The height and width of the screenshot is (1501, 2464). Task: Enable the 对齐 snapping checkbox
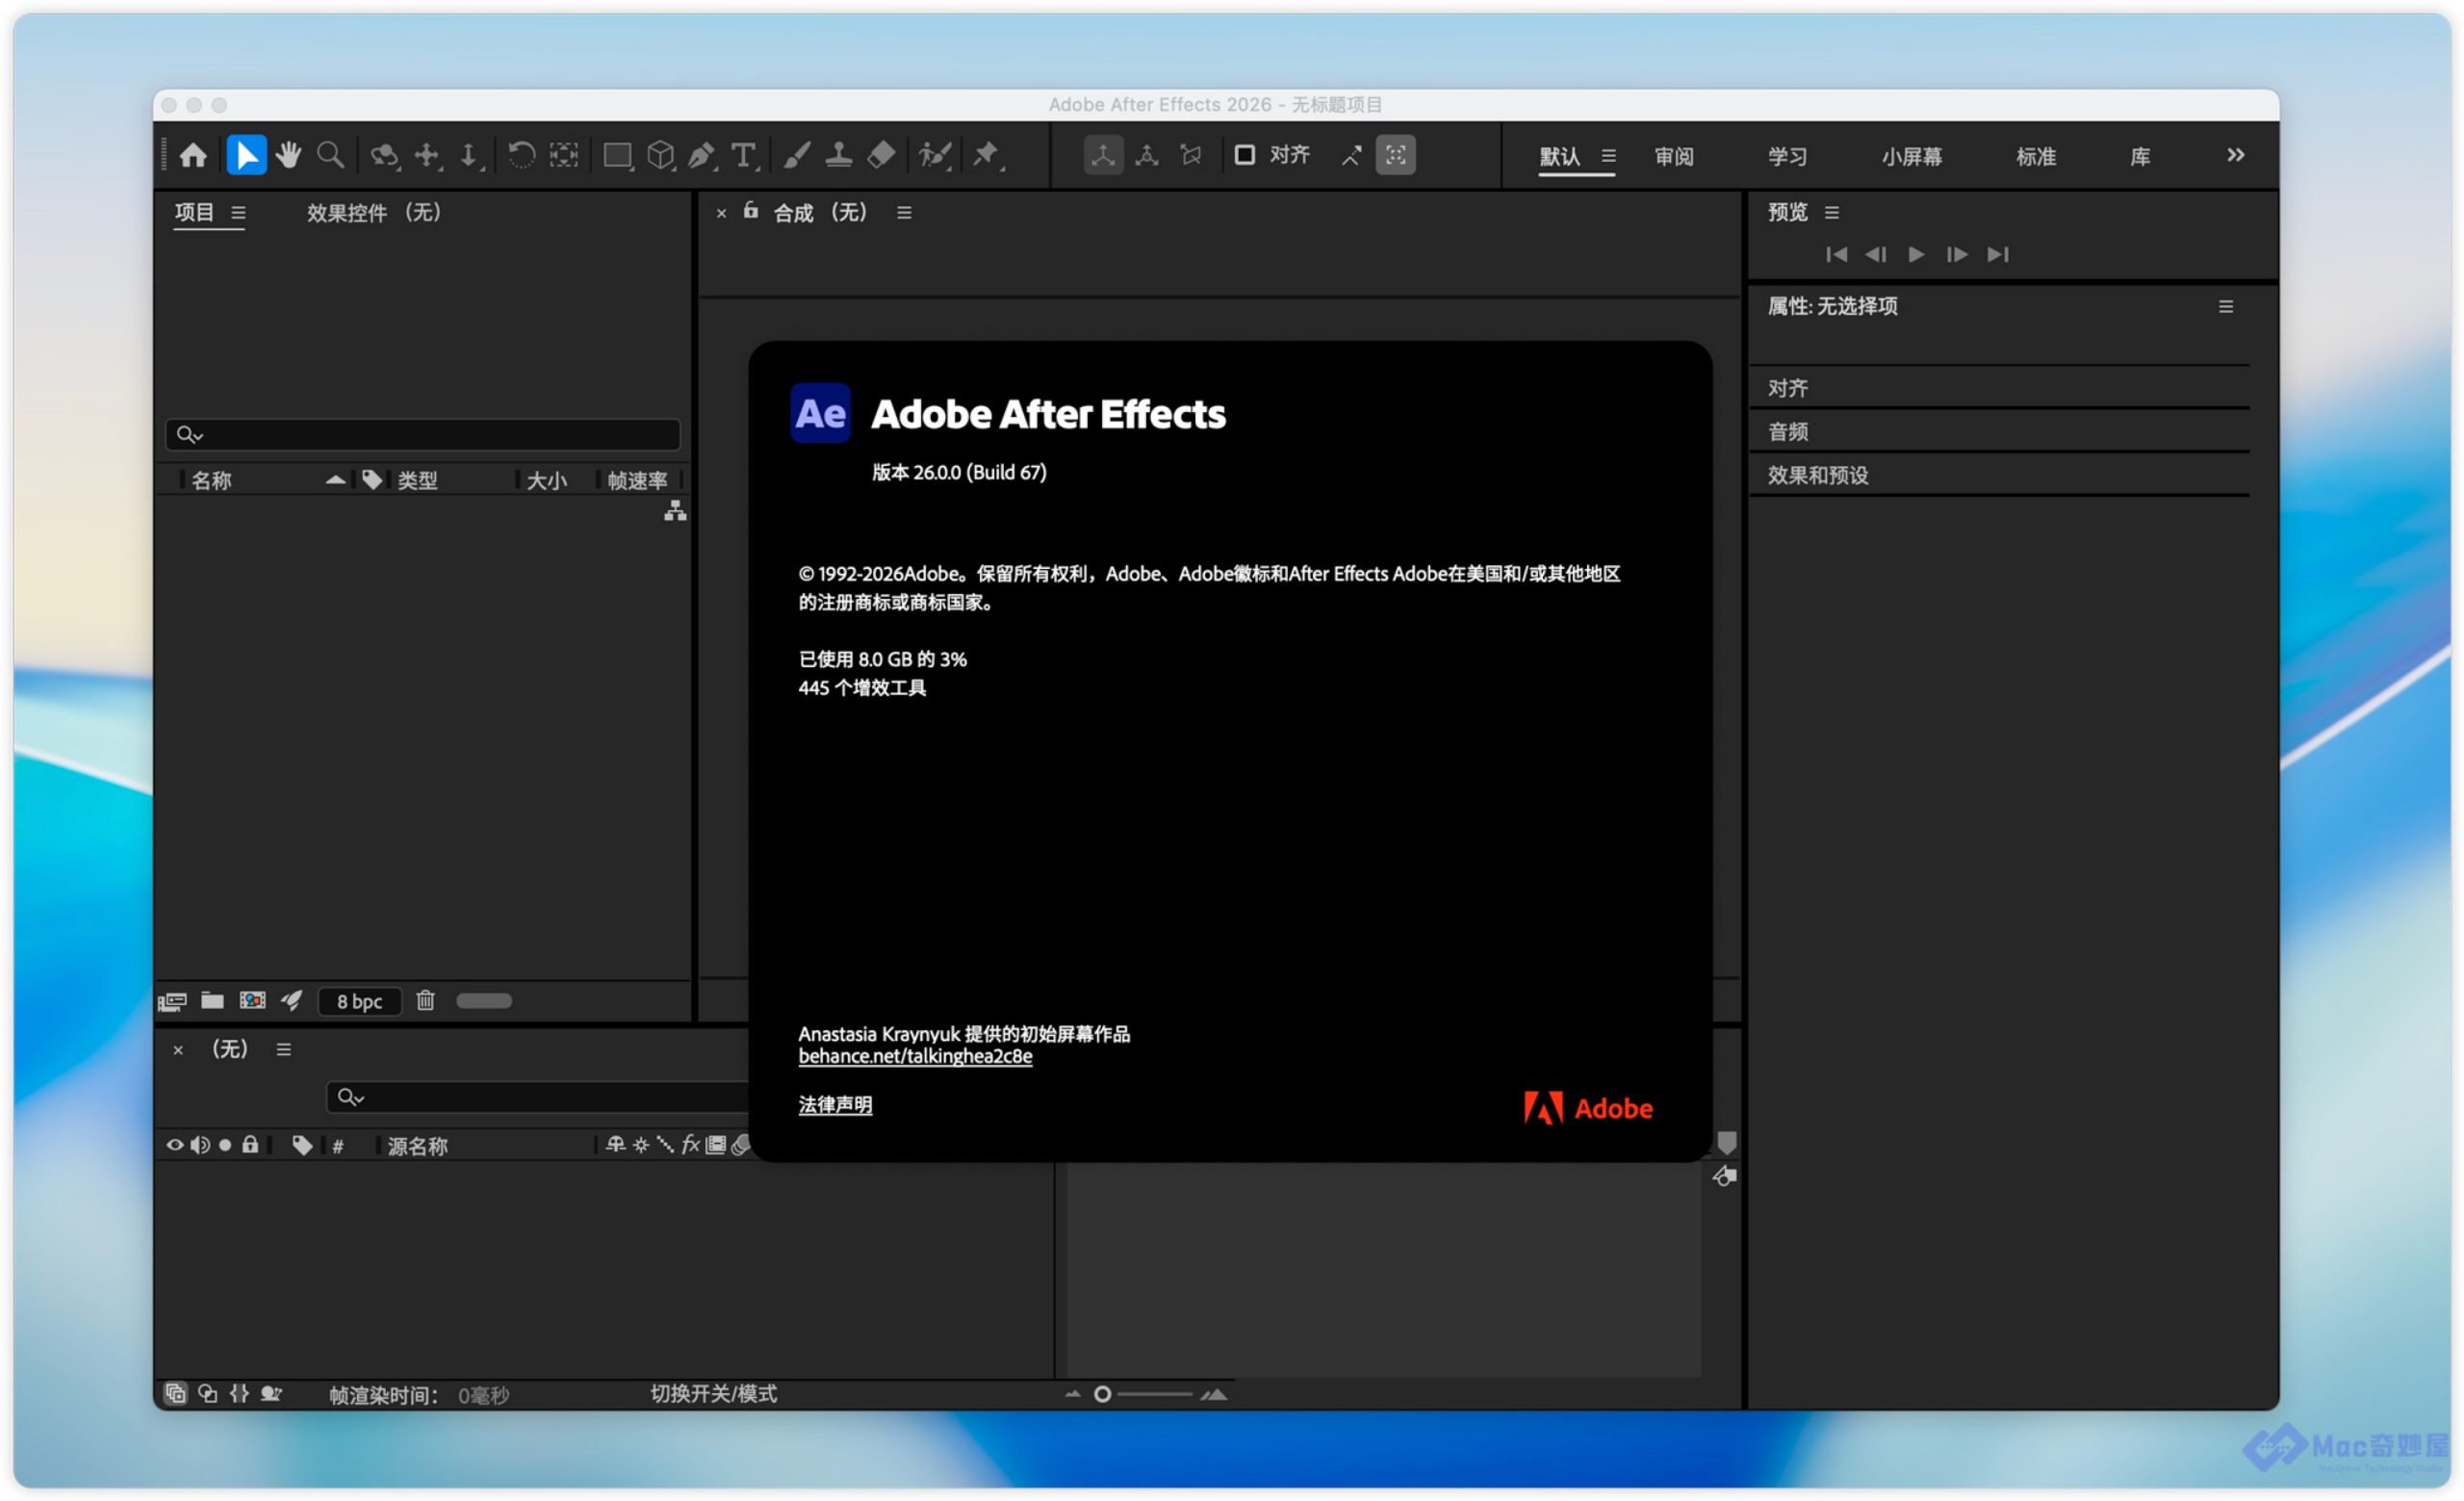click(x=1245, y=155)
